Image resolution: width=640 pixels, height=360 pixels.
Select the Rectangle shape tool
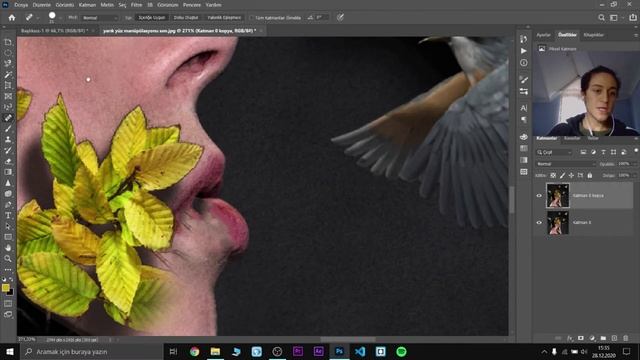[8, 237]
